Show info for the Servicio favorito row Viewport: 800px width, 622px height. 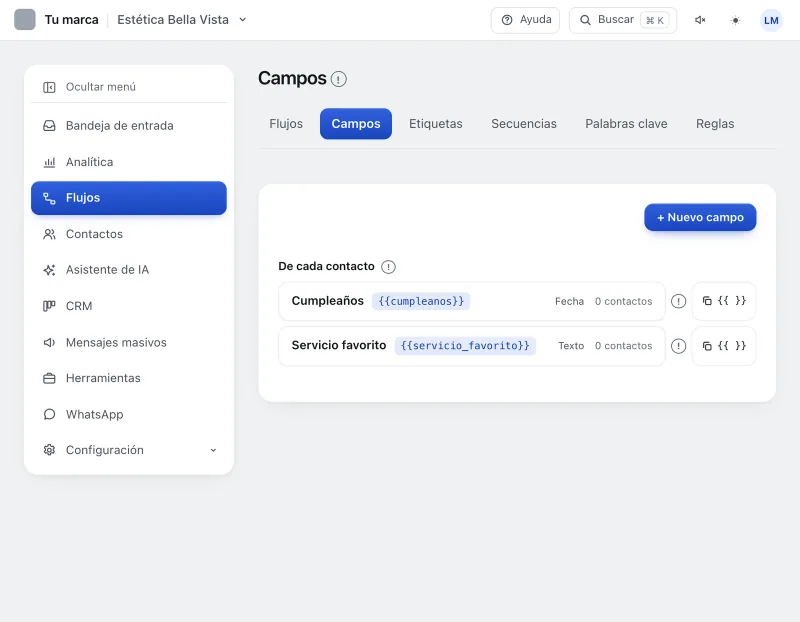click(678, 346)
